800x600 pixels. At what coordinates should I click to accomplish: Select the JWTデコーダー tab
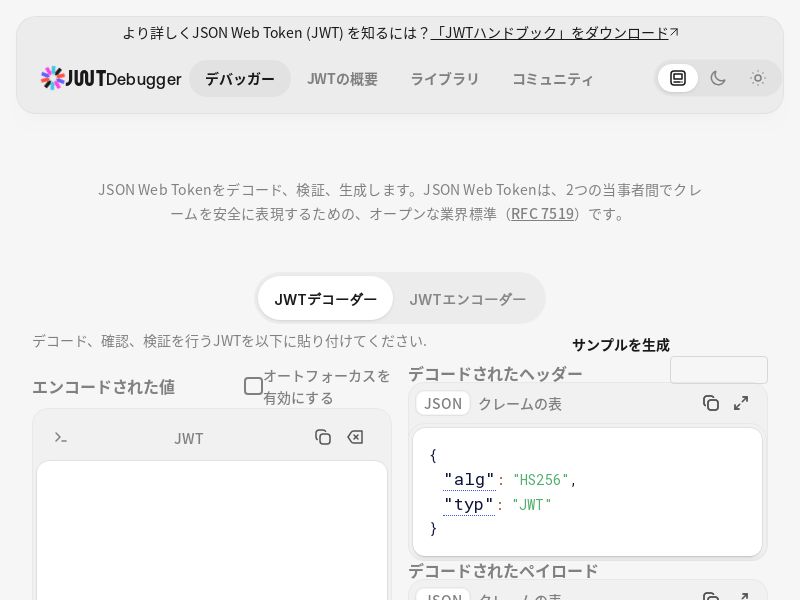325,298
